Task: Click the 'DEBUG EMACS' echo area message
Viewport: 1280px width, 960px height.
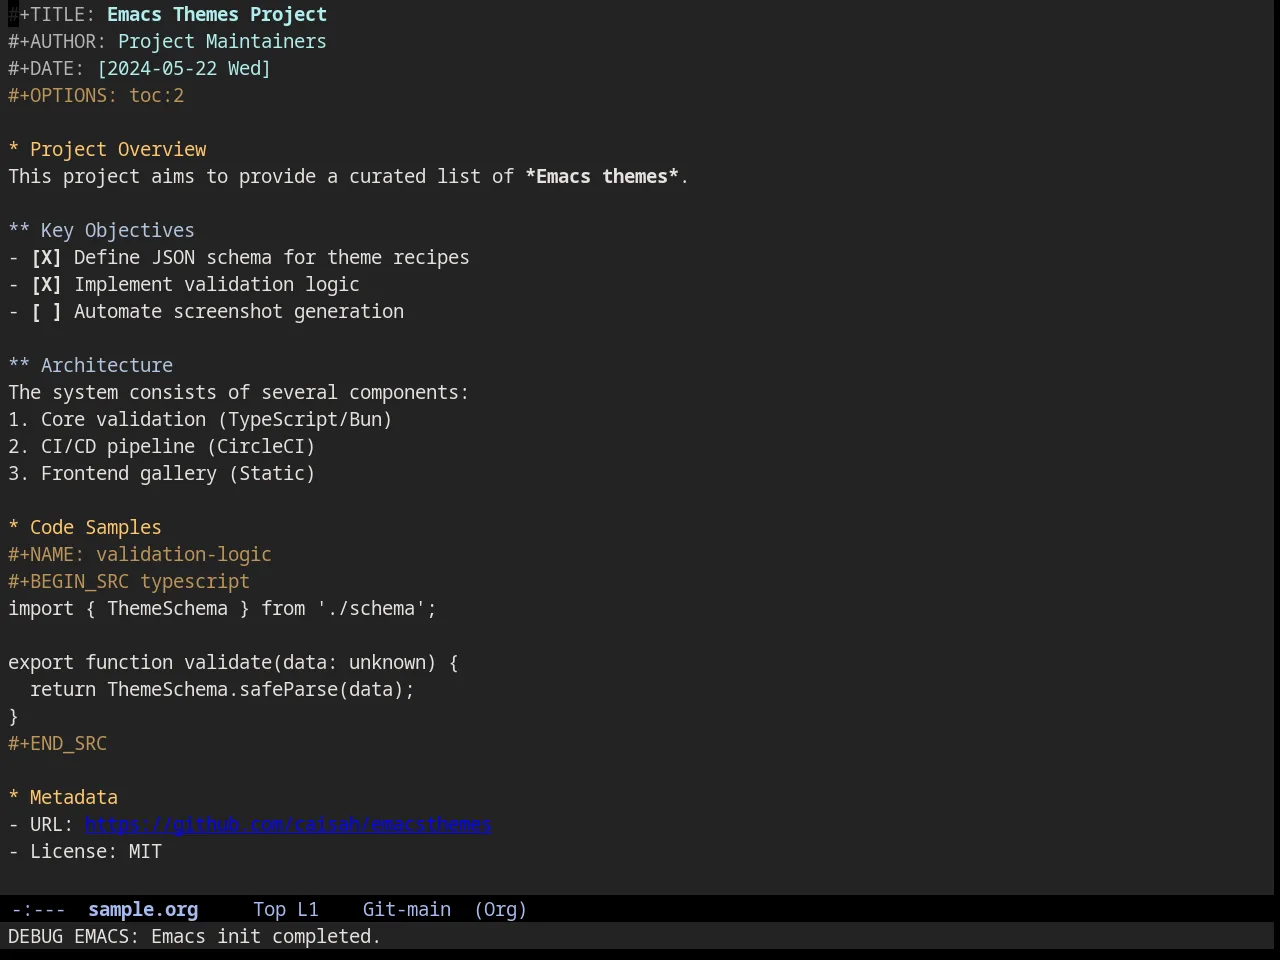Action: coord(195,937)
